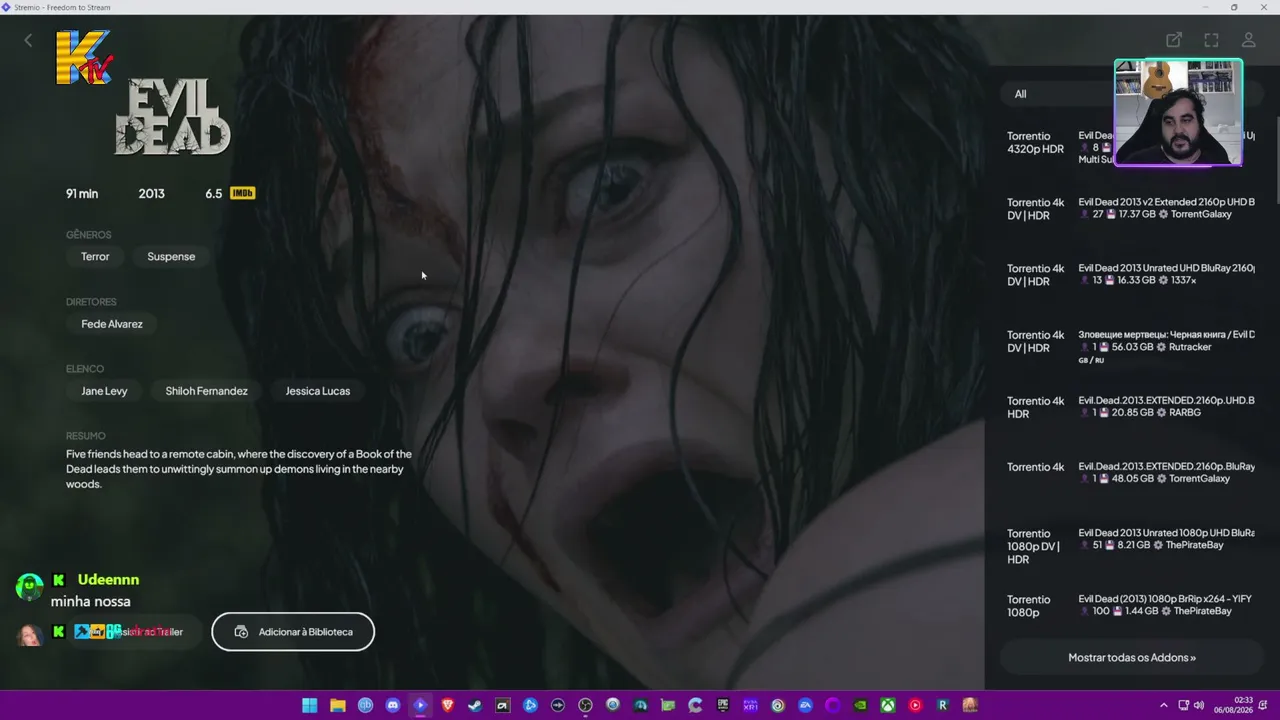Open EA app from taskbar
1280x720 pixels.
coord(805,705)
